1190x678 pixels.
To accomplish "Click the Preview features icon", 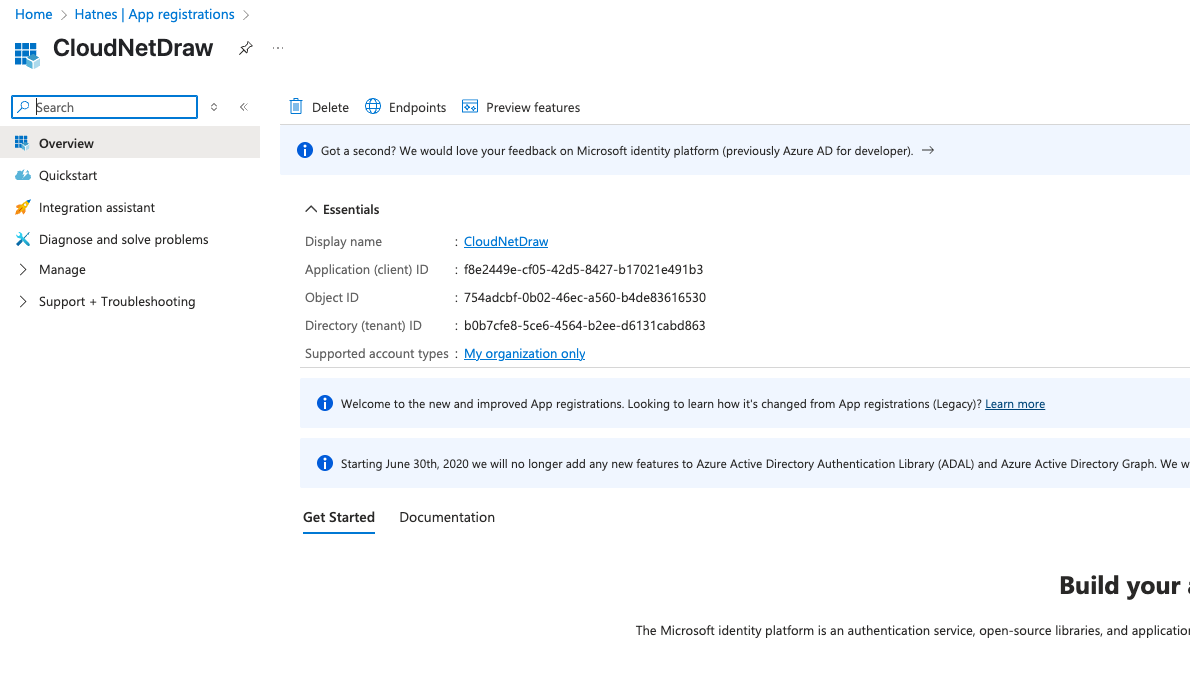I will [x=470, y=107].
